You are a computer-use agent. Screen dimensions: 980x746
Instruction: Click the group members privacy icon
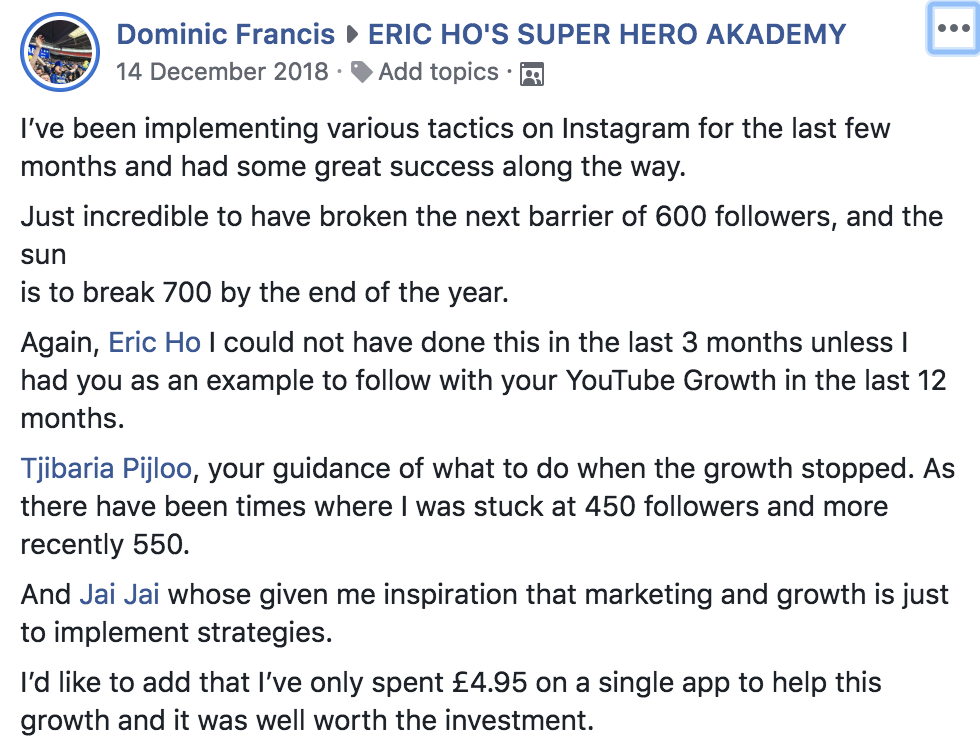pyautogui.click(x=532, y=74)
